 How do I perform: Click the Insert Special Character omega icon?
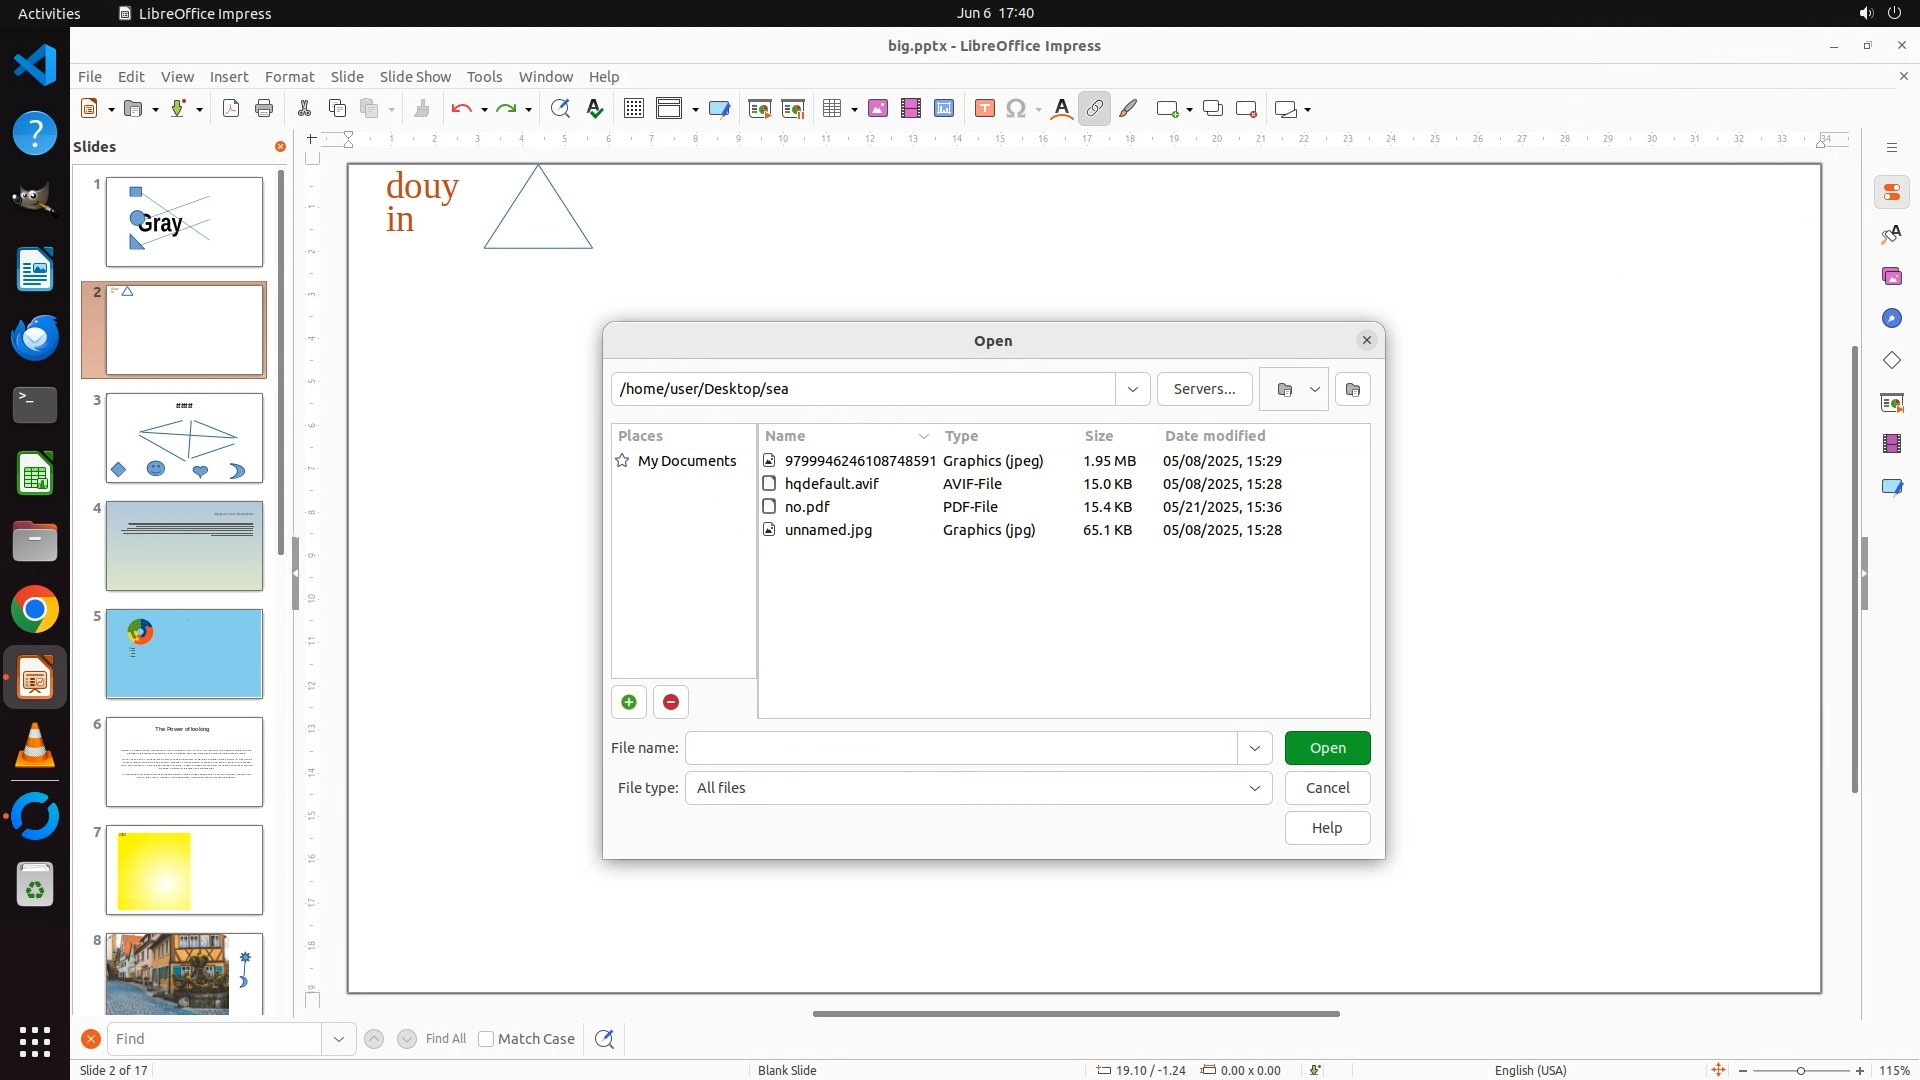click(1016, 109)
